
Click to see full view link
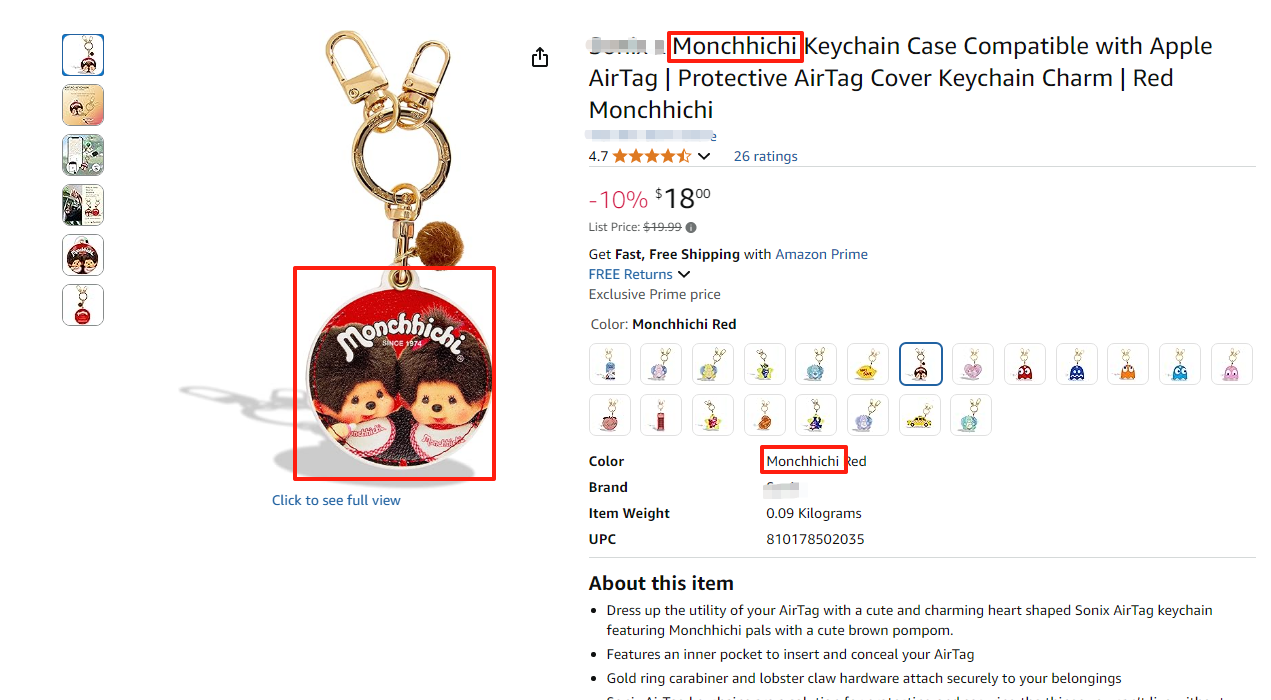[x=336, y=500]
